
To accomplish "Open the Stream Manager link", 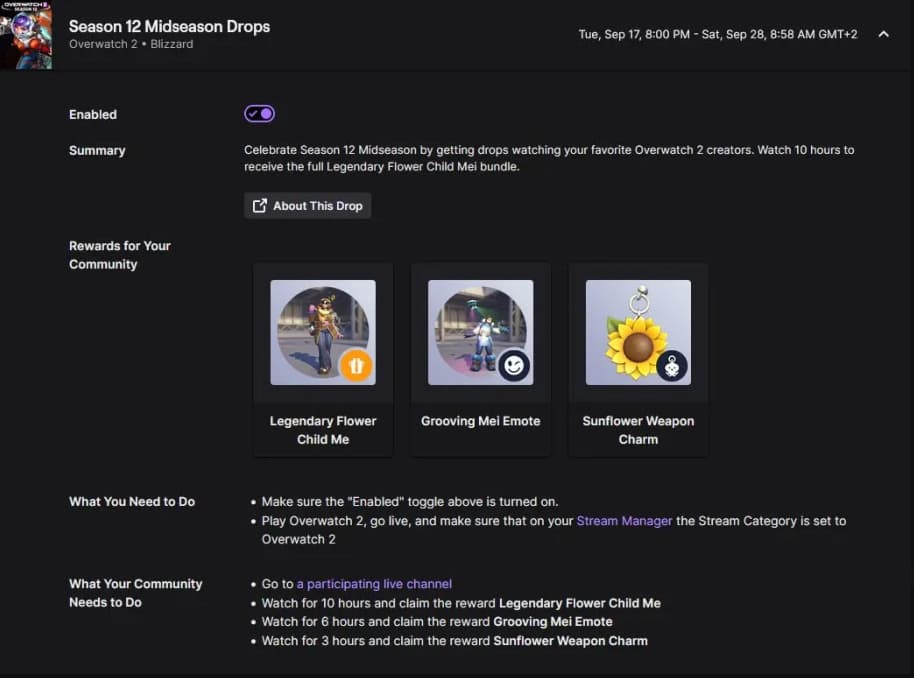I will coord(624,520).
